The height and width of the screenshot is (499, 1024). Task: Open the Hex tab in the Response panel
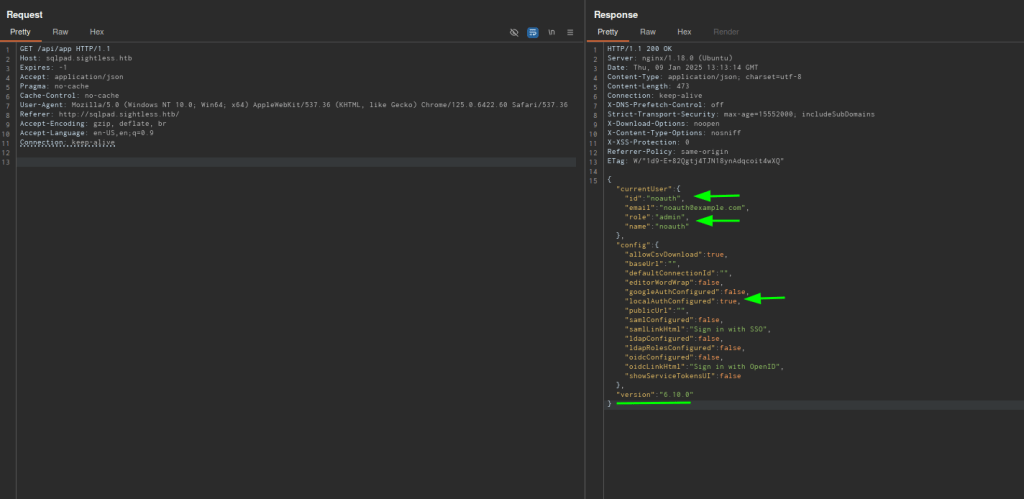[684, 32]
